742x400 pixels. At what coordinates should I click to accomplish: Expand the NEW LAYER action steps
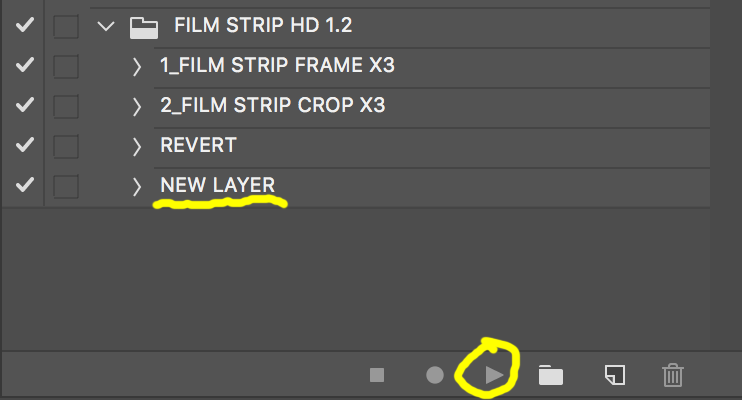pos(137,187)
